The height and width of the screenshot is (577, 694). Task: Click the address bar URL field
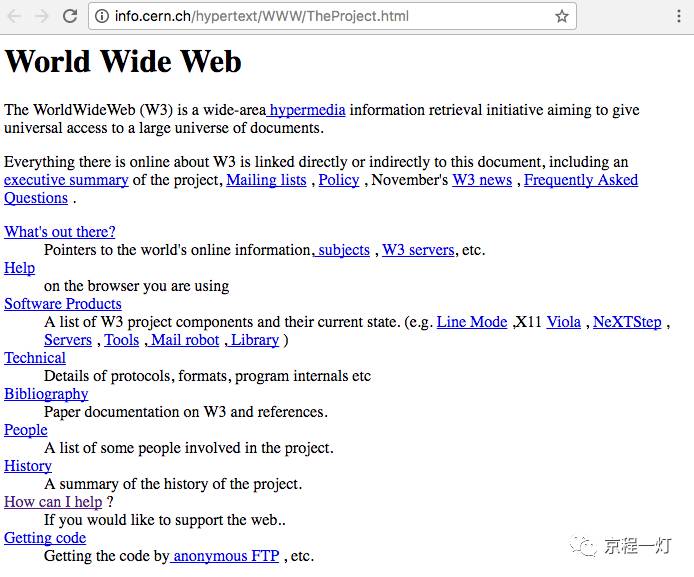click(332, 16)
